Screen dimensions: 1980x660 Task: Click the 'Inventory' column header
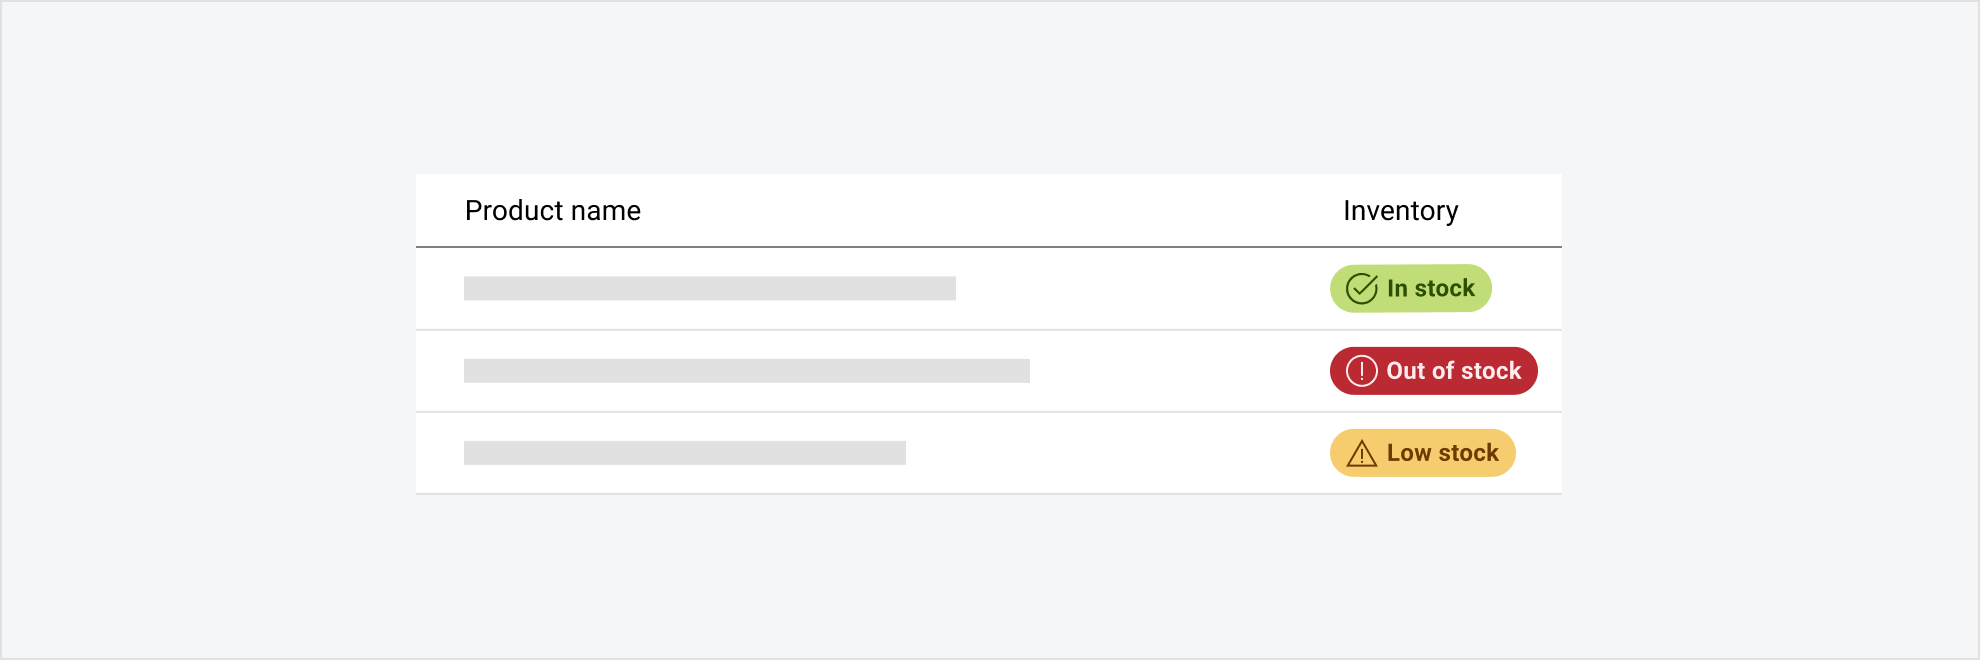[1400, 211]
